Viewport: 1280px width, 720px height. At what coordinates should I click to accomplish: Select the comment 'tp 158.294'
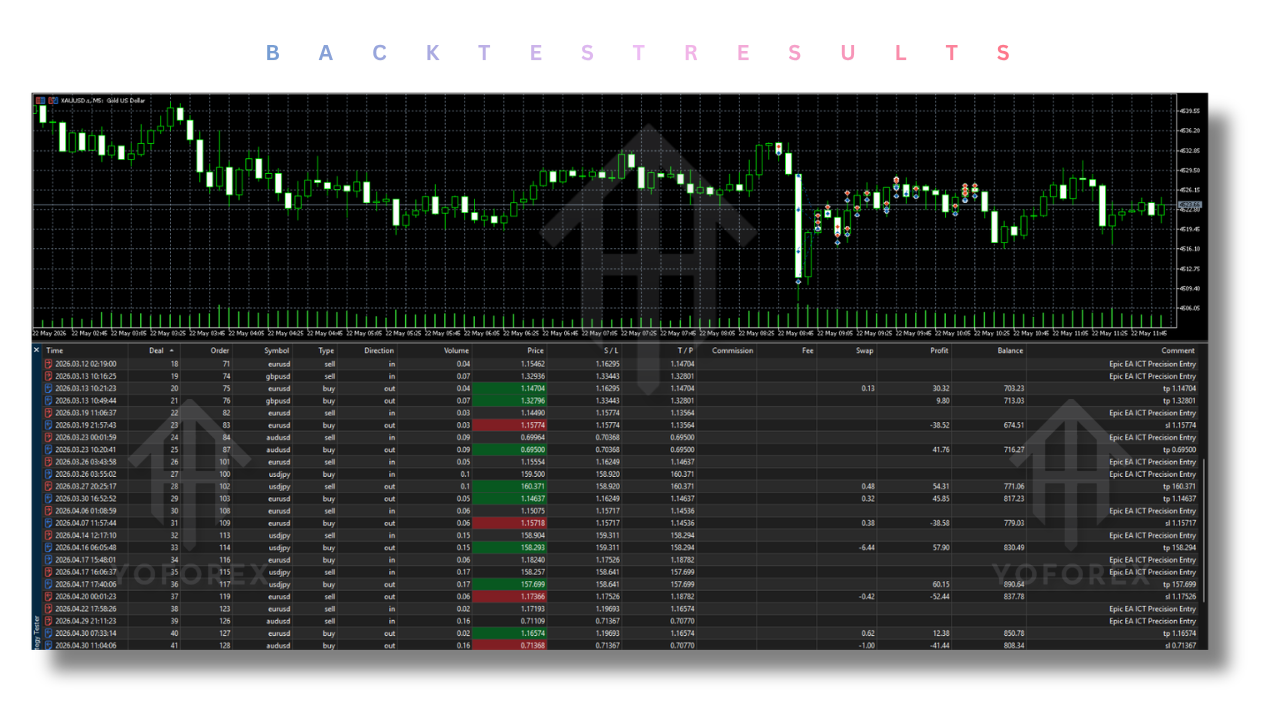[x=1179, y=547]
